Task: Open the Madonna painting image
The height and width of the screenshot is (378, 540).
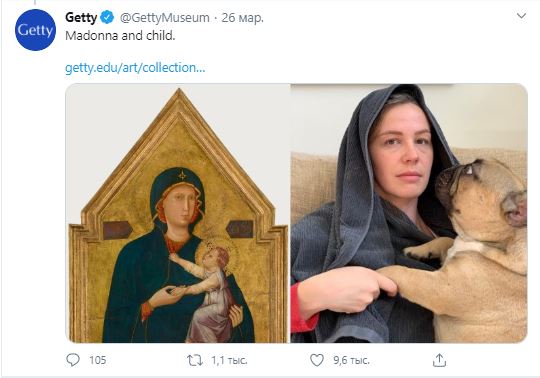Action: click(x=178, y=213)
